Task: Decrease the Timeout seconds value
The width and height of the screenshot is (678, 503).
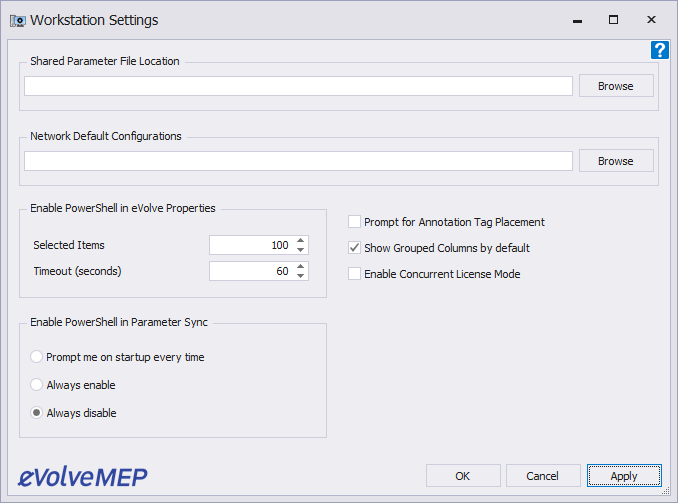Action: click(x=301, y=276)
